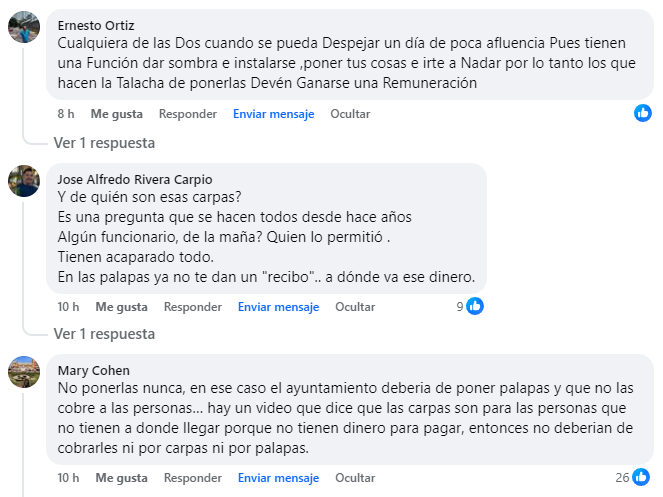Viewport: 663px width, 497px height.
Task: Expand the reply under Jose Alfredo's comment
Action: click(x=104, y=333)
